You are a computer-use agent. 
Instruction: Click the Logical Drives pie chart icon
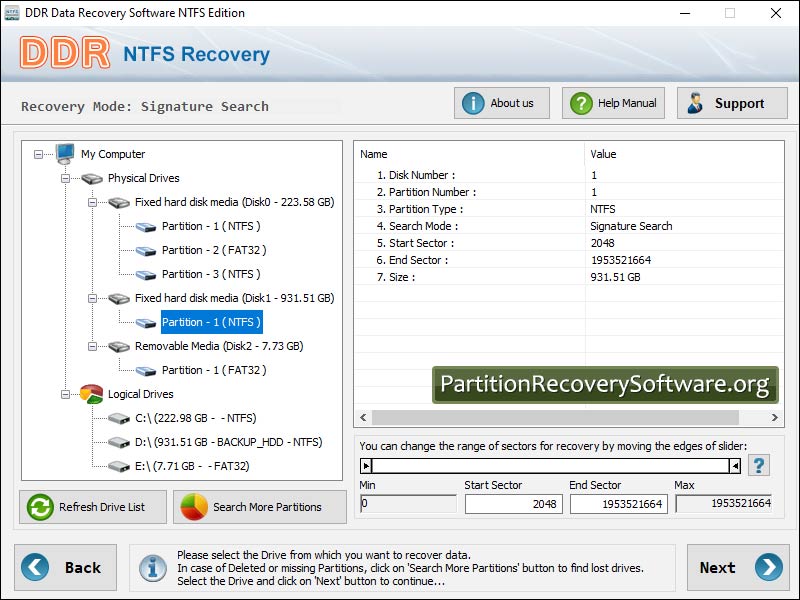91,394
